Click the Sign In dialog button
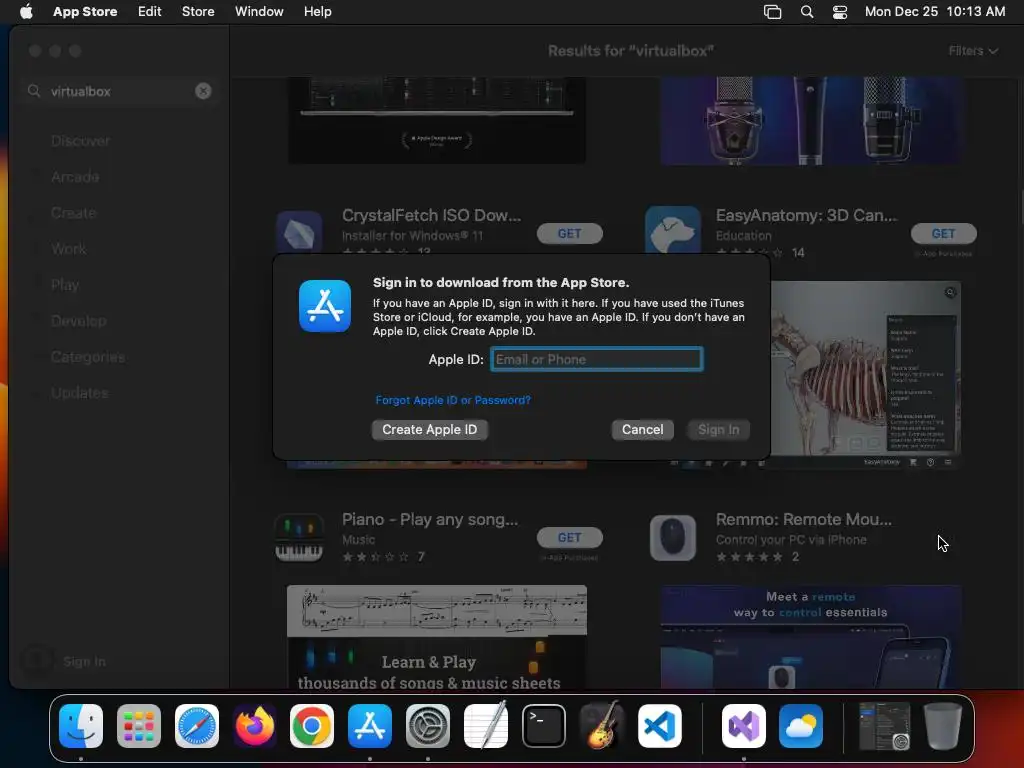 pyautogui.click(x=718, y=430)
